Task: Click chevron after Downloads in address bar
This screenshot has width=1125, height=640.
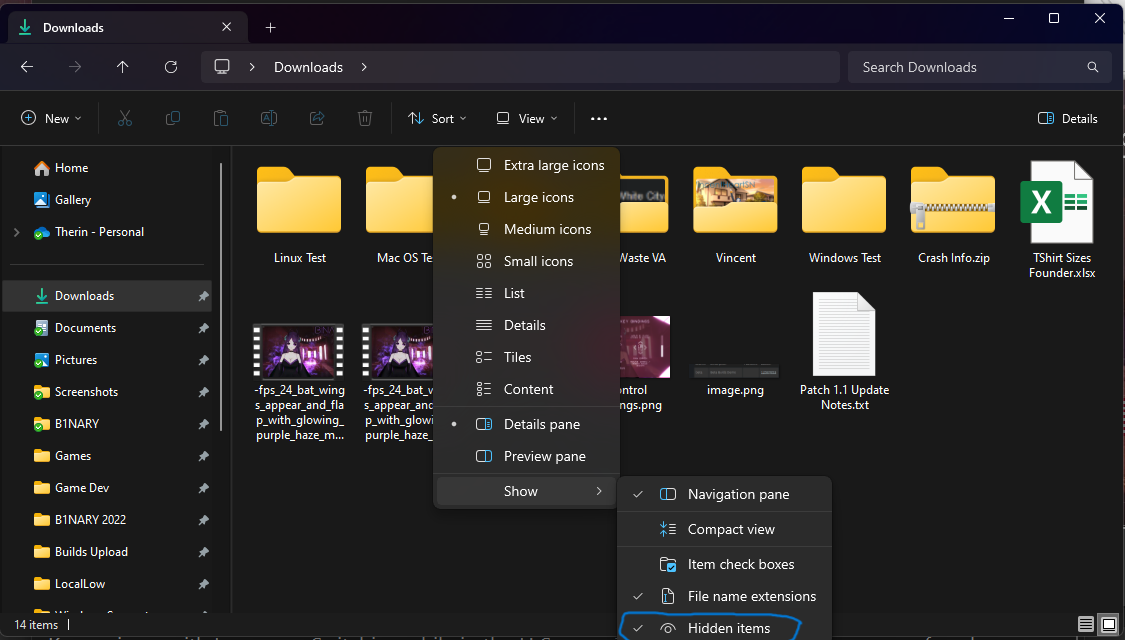Action: pos(364,67)
